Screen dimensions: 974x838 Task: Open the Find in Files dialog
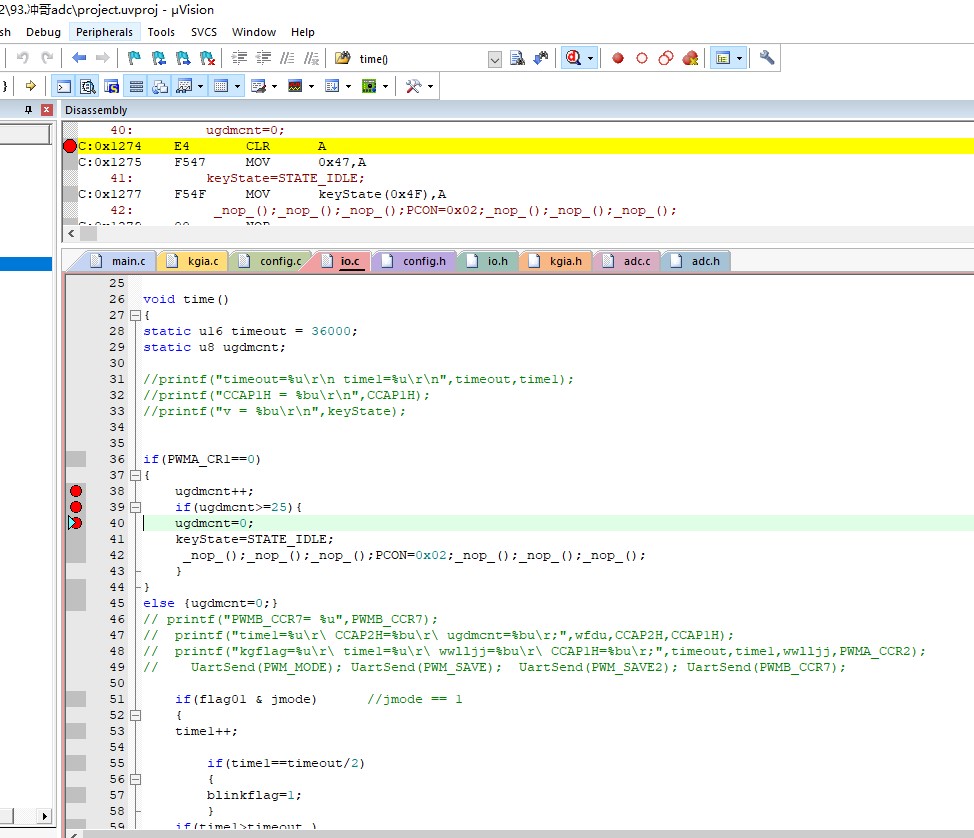pos(342,58)
